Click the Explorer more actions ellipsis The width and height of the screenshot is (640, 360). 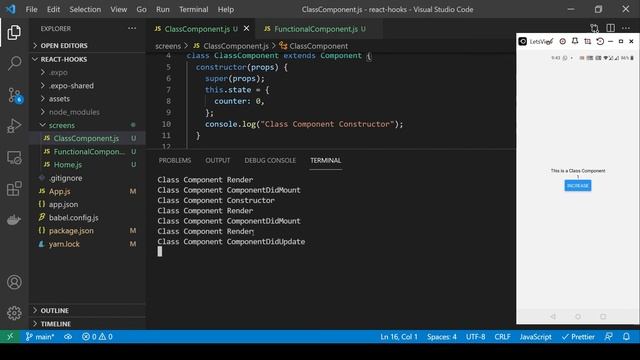(x=132, y=28)
